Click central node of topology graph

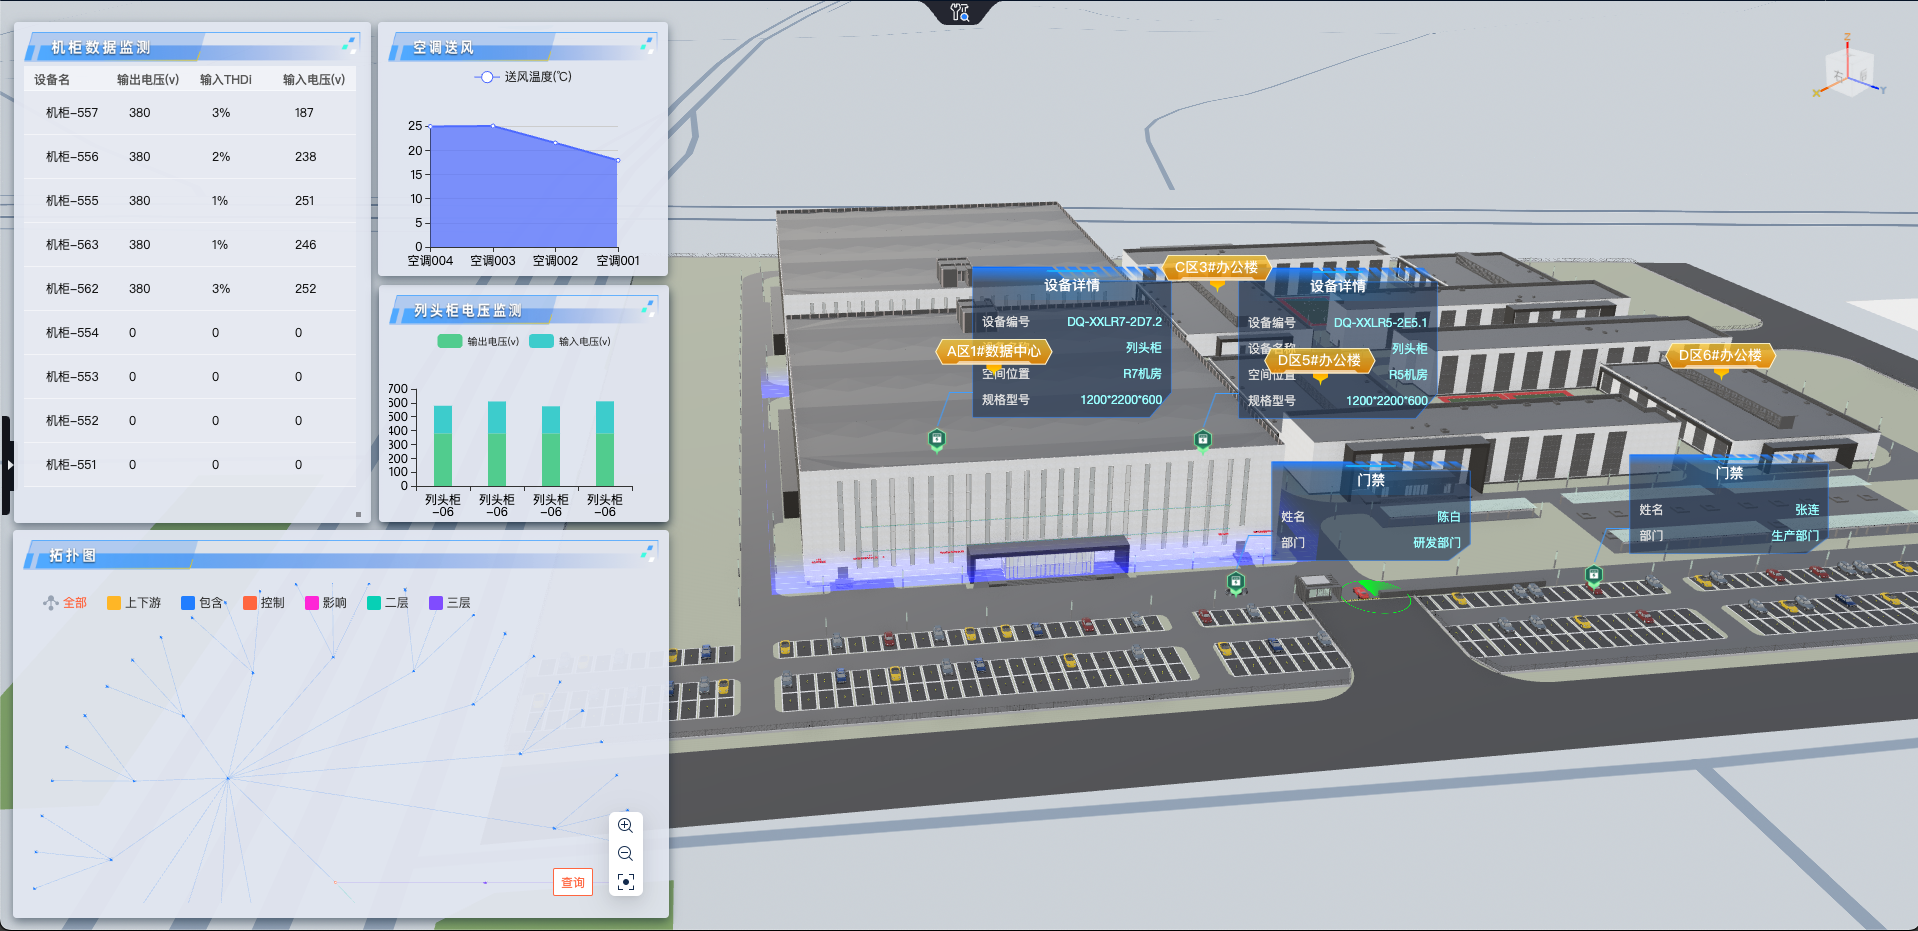point(228,777)
